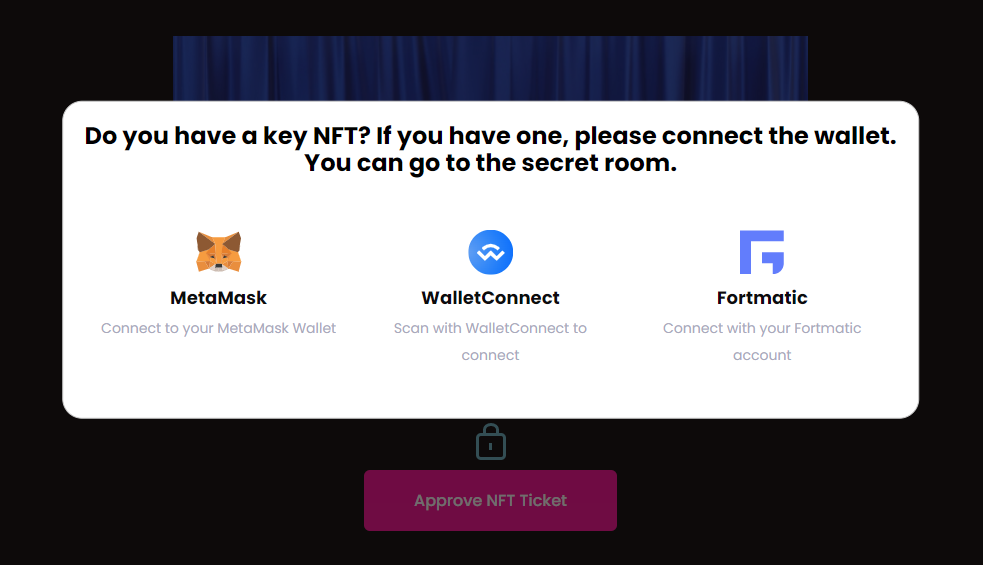Viewport: 983px width, 565px height.
Task: Click the word "account" under Fortmatic
Action: pyautogui.click(x=761, y=355)
